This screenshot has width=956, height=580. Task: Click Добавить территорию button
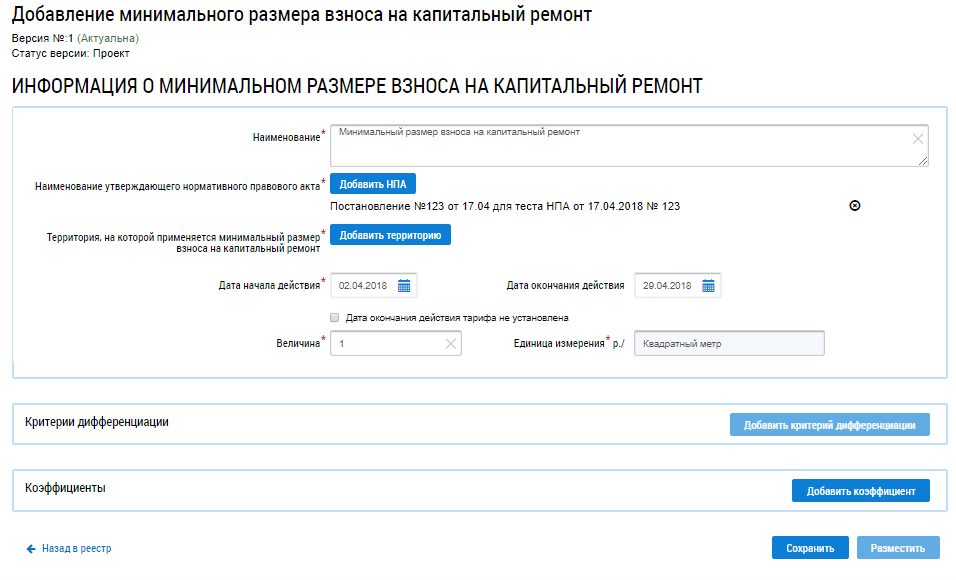[390, 235]
